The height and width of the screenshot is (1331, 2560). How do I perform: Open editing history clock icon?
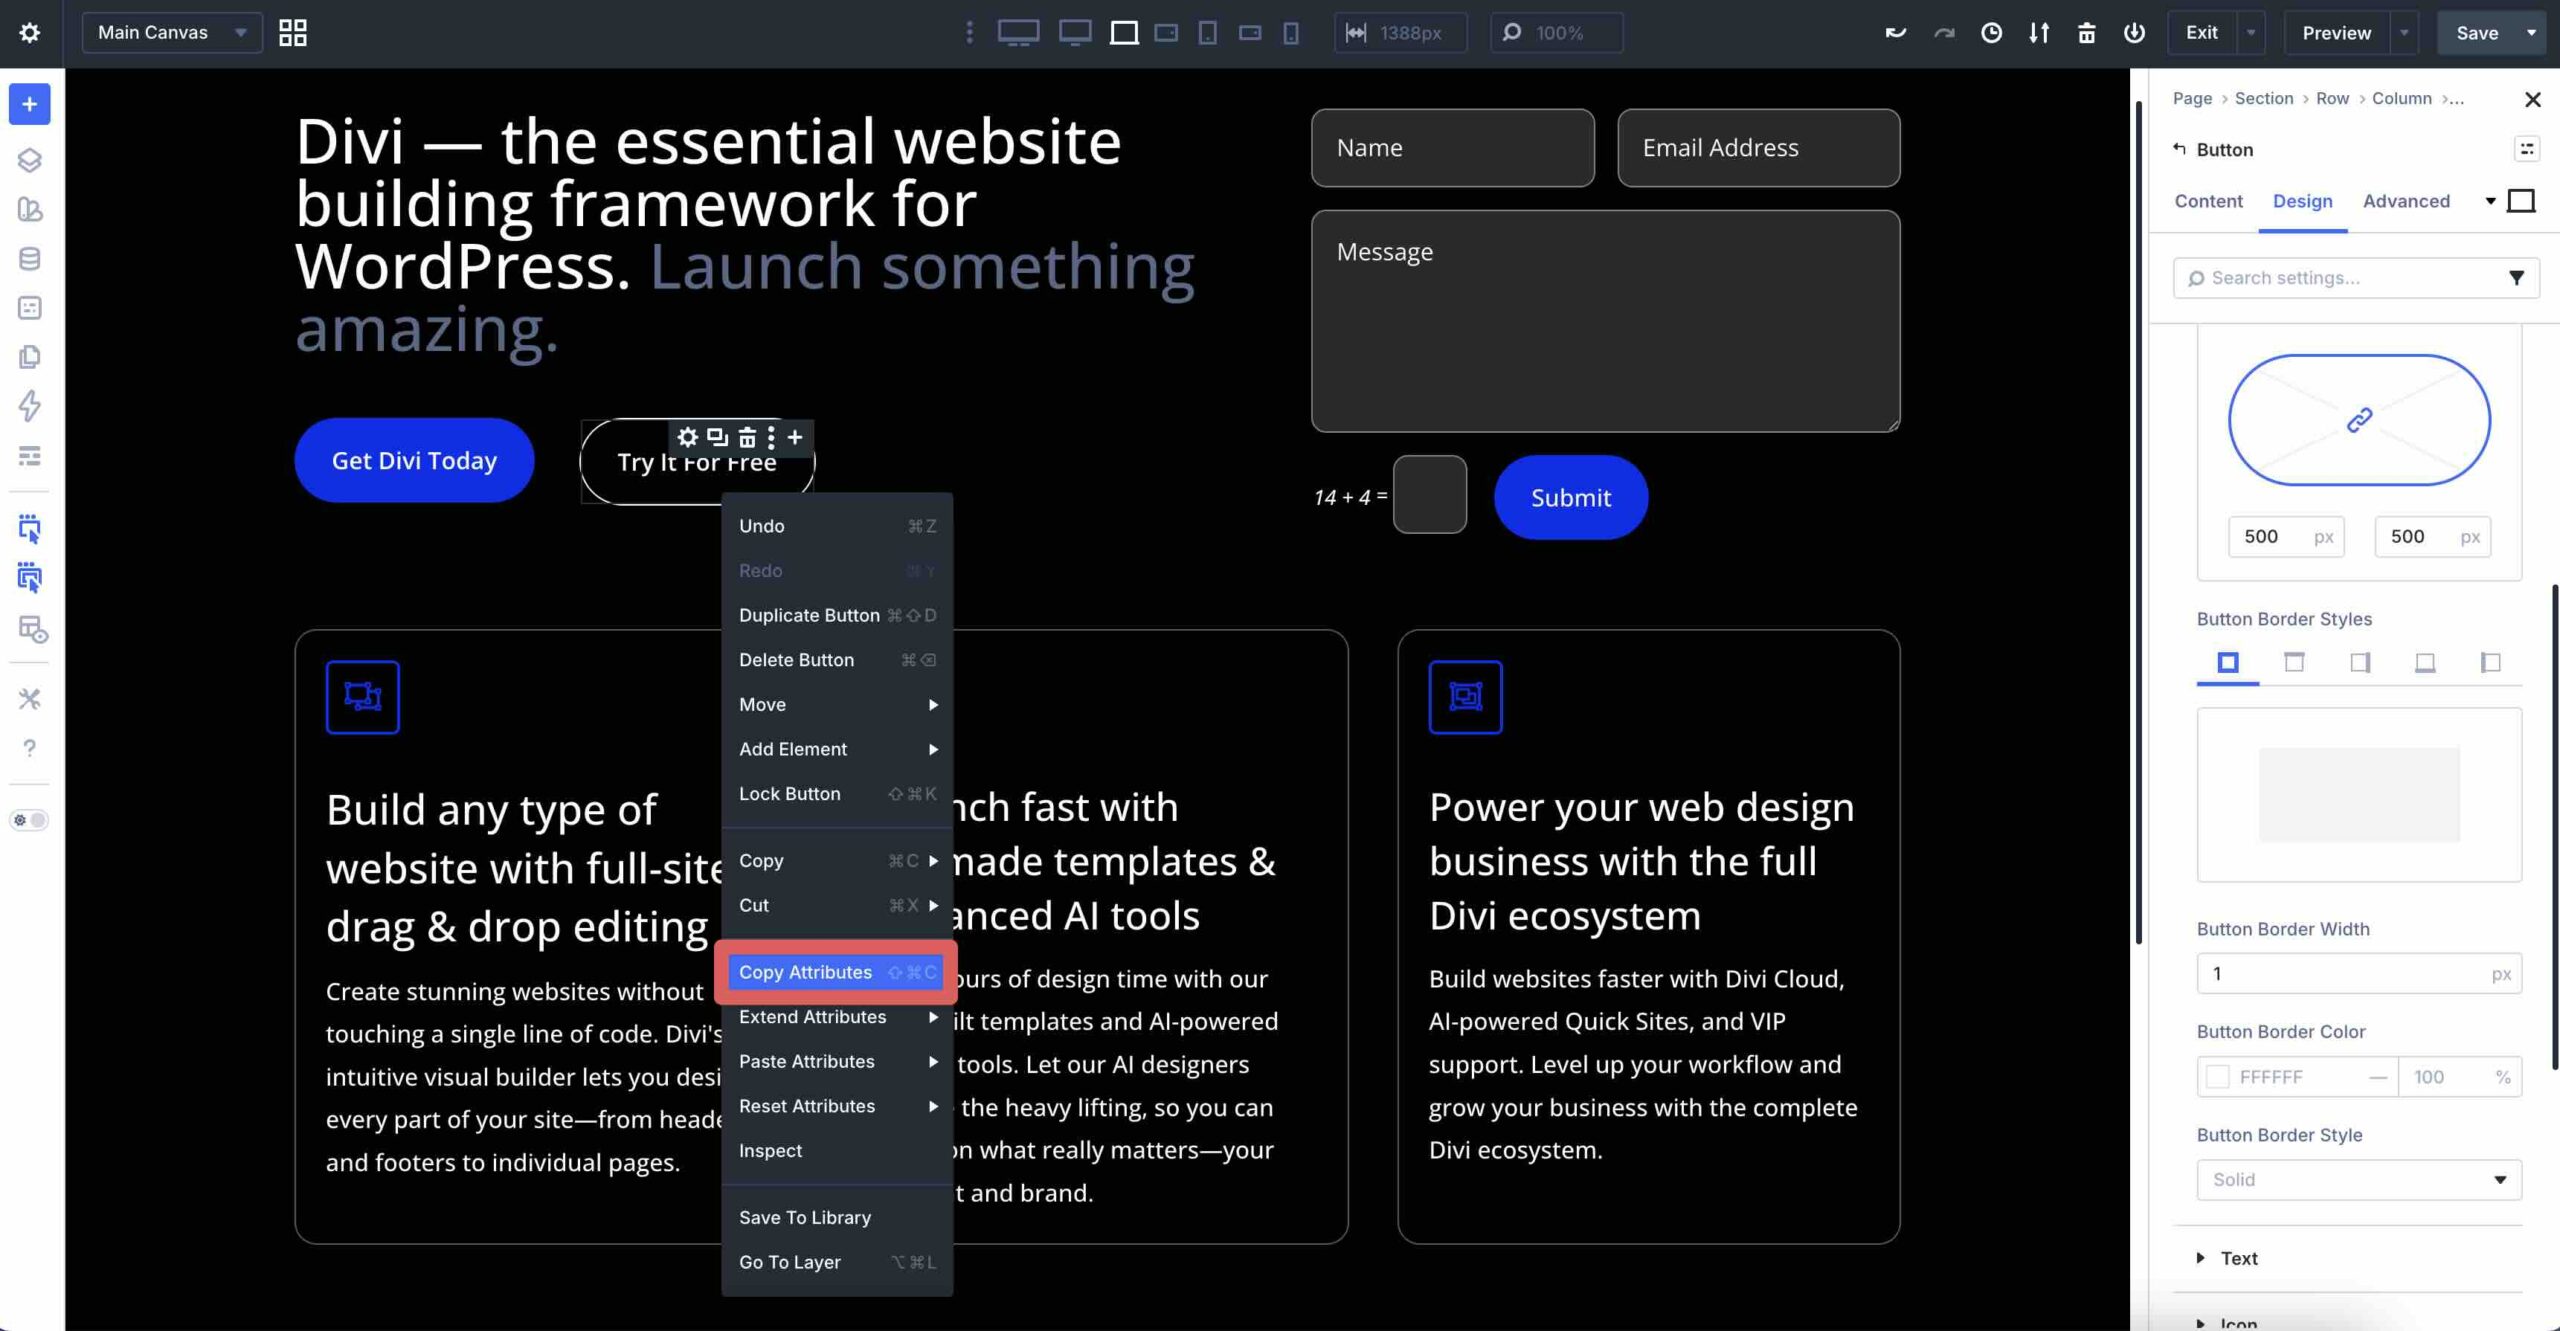1991,33
